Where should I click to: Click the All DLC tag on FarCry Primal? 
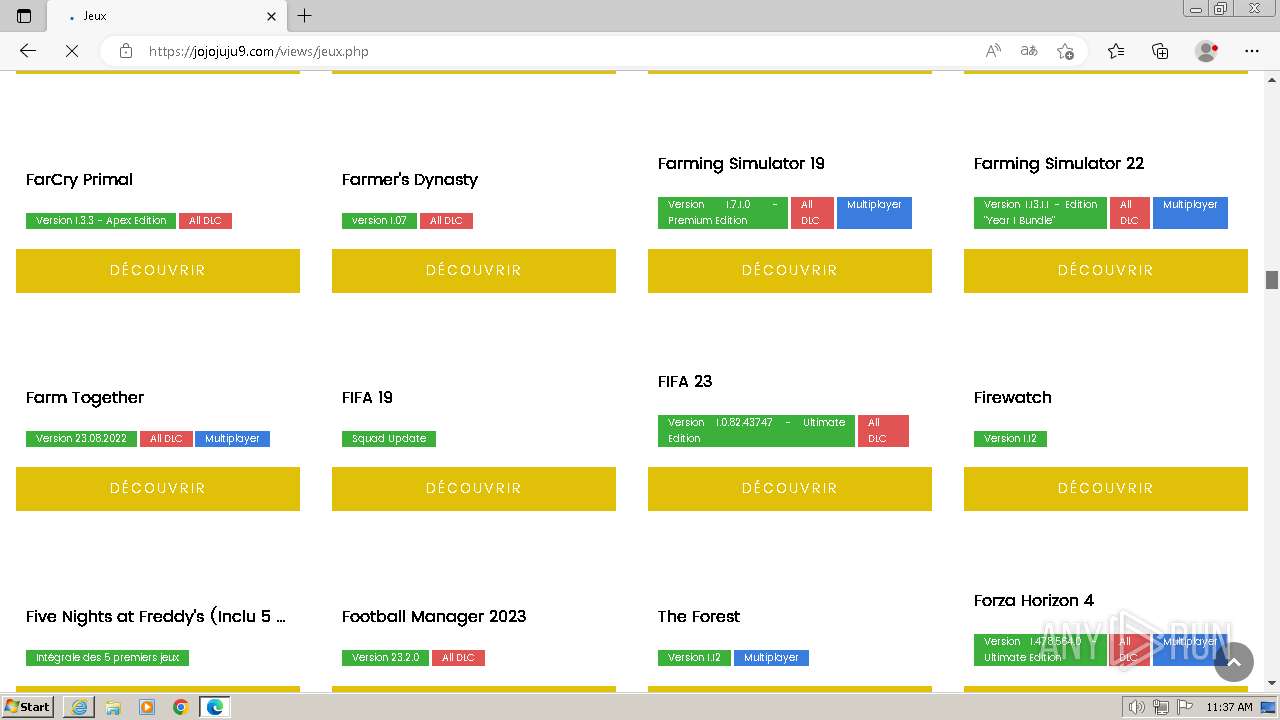pyautogui.click(x=205, y=221)
